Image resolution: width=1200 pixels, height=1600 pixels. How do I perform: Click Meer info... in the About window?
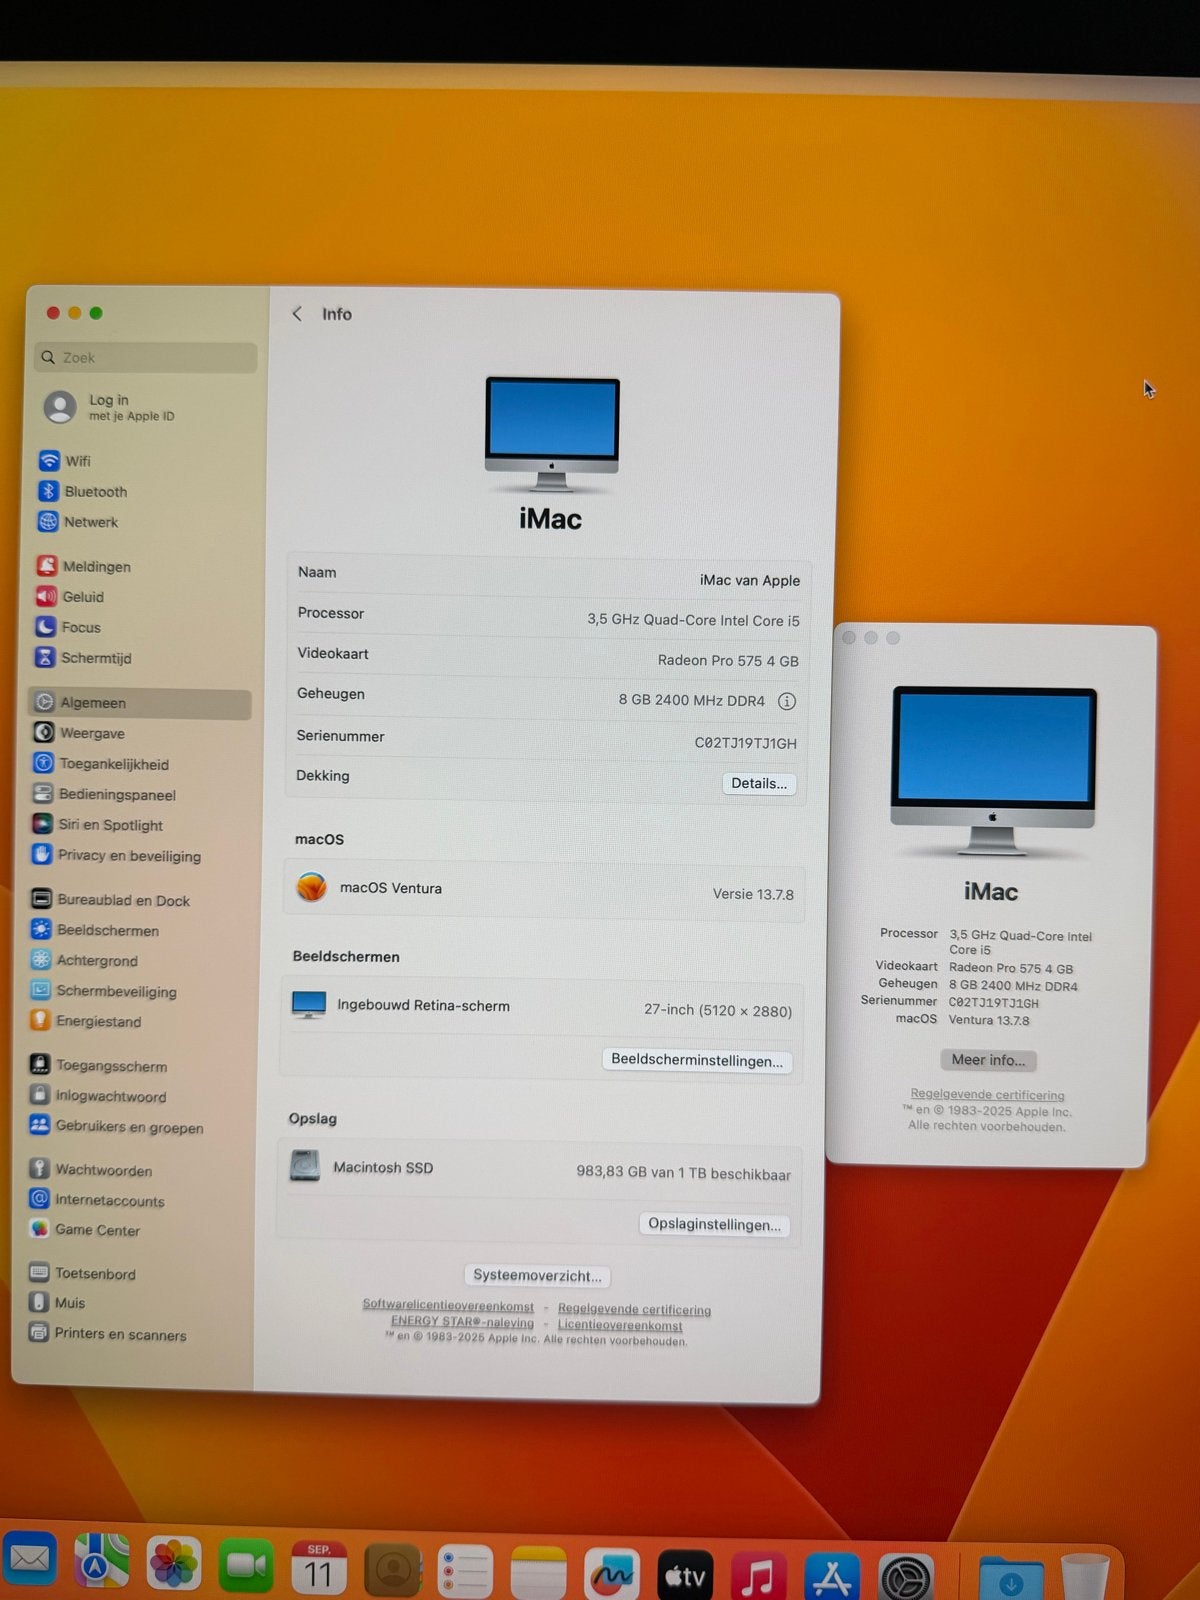988,1060
